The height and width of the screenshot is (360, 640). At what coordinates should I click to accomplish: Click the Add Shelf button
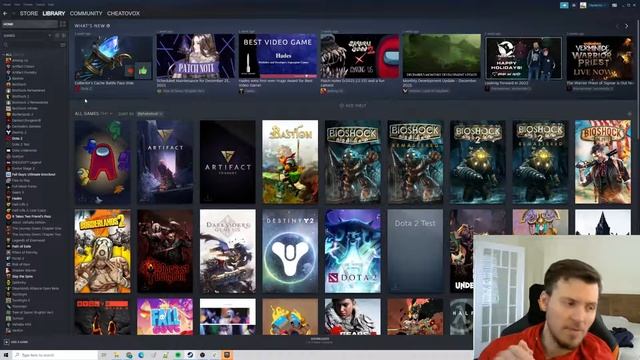point(353,106)
